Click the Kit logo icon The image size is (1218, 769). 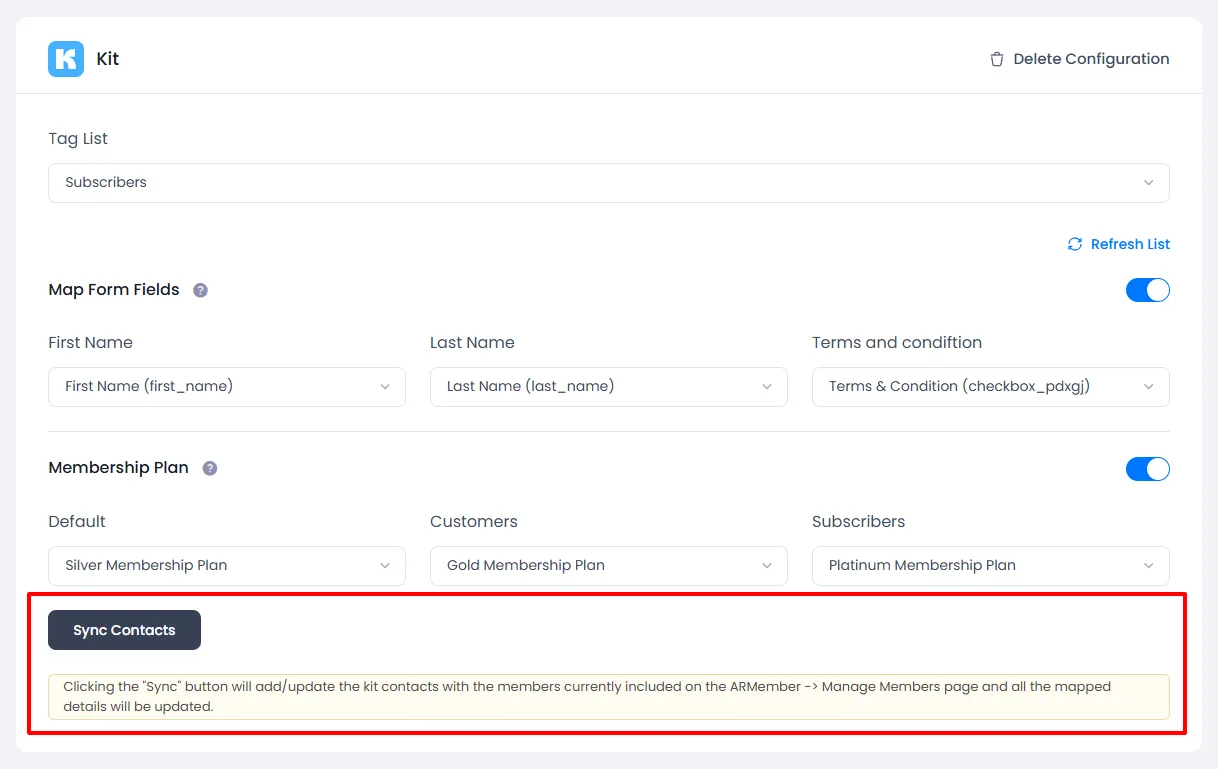coord(65,58)
